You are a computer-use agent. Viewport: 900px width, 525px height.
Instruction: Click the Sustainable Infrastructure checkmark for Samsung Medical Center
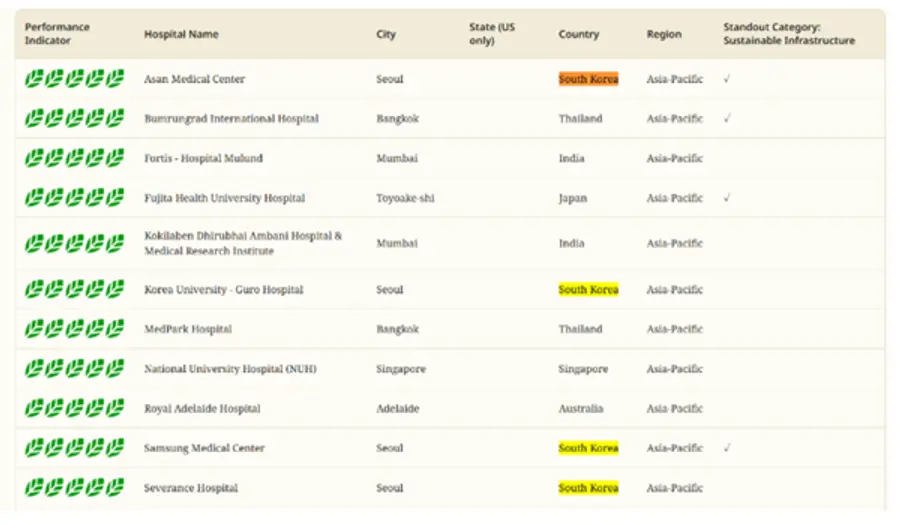tap(727, 448)
